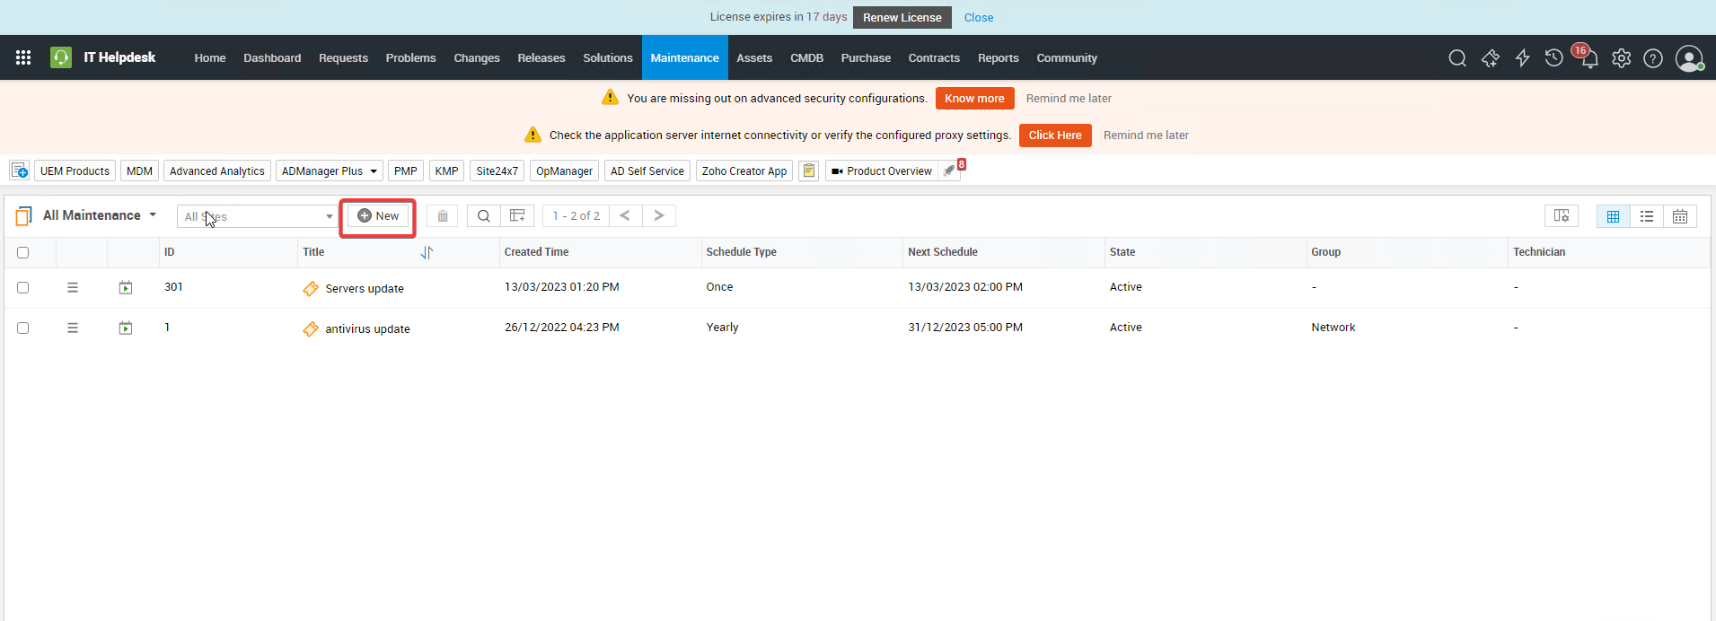Open the Servers update task link
1716x621 pixels.
coord(364,289)
